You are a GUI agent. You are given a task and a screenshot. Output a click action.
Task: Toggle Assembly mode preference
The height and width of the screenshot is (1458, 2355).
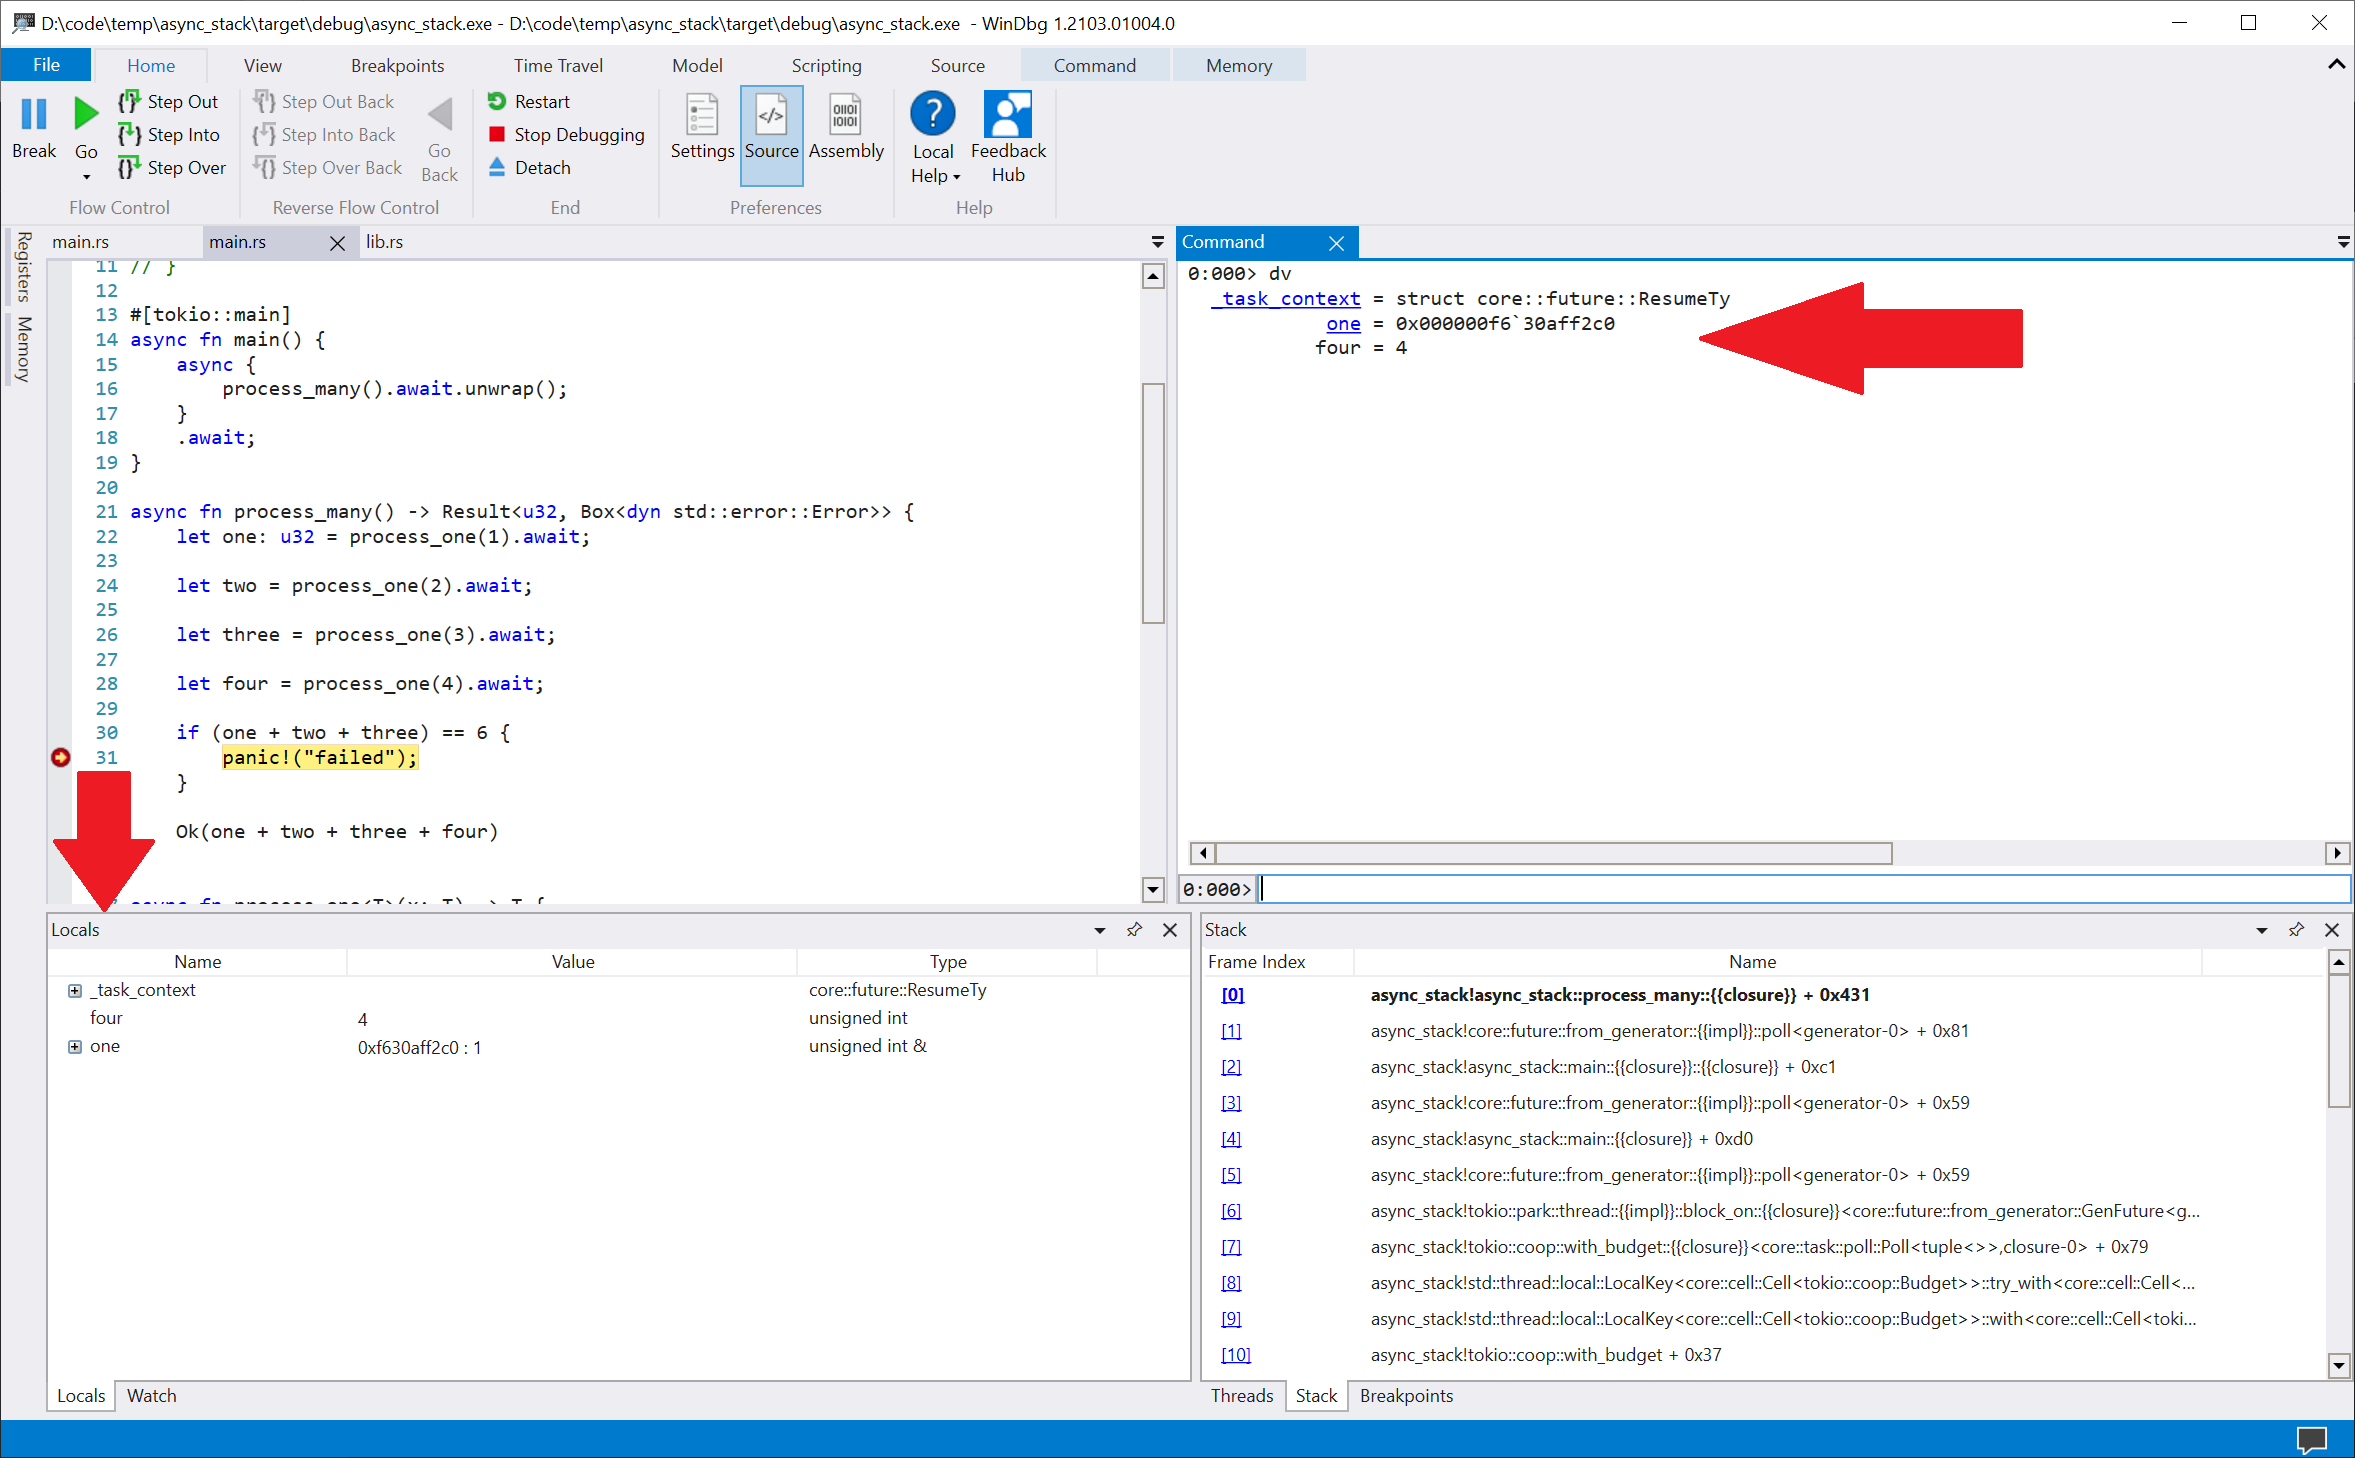point(846,128)
